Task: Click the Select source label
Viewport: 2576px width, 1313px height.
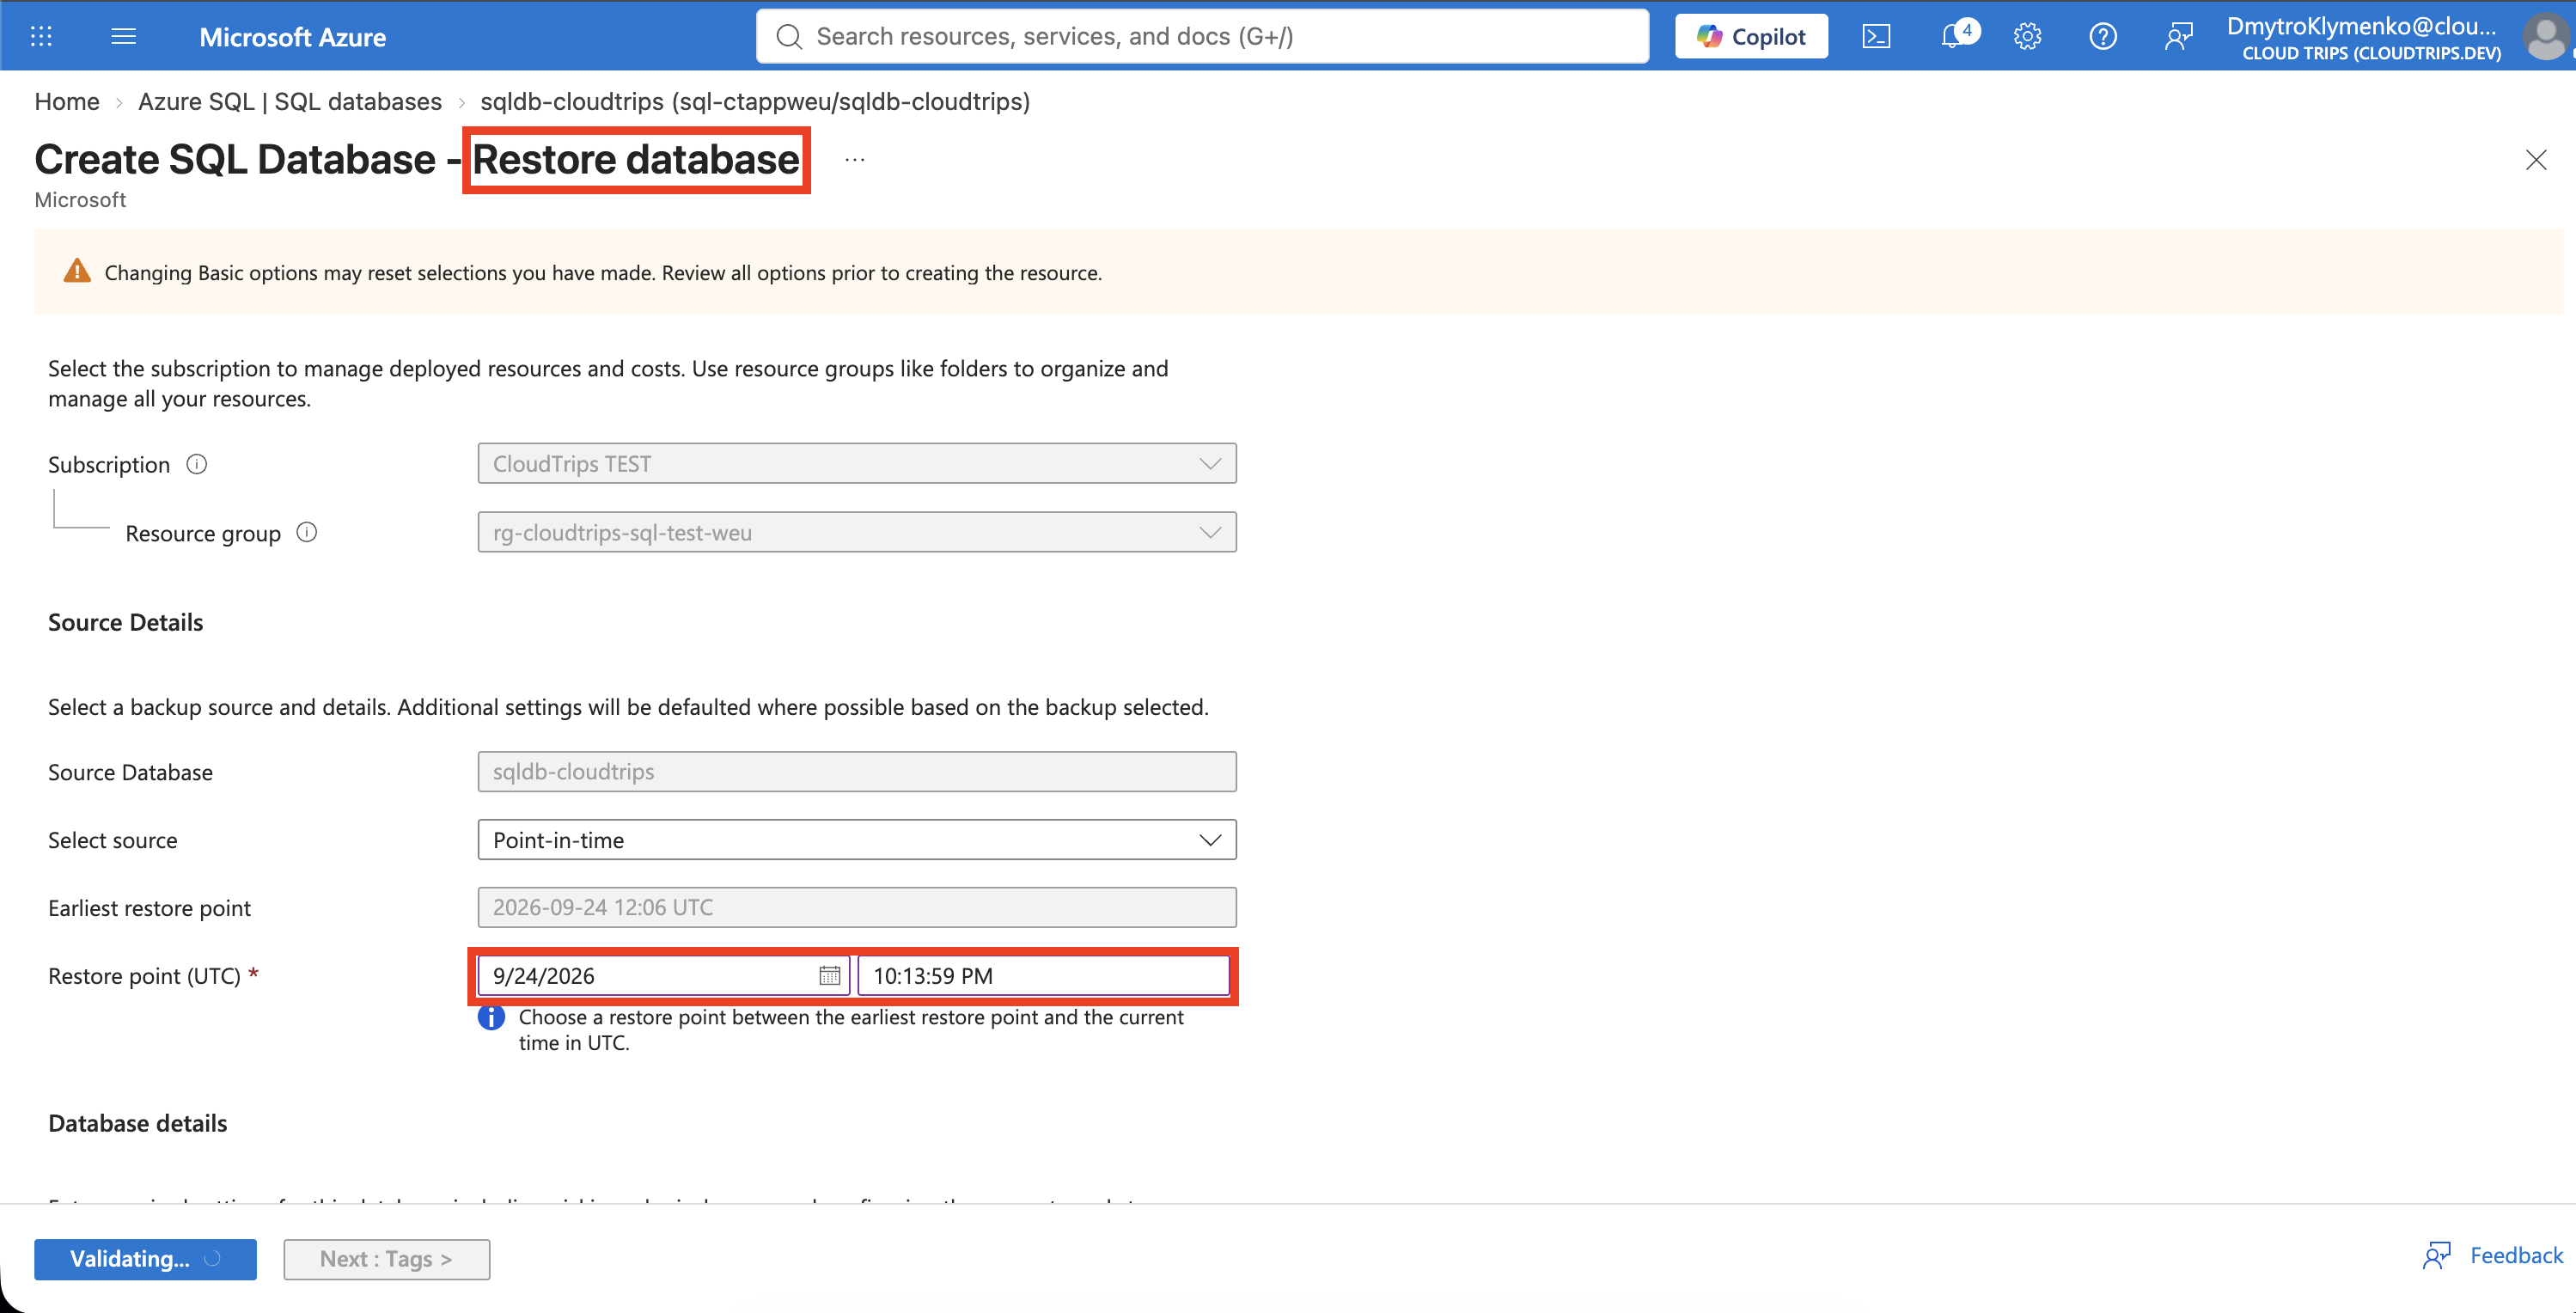Action: pos(113,840)
